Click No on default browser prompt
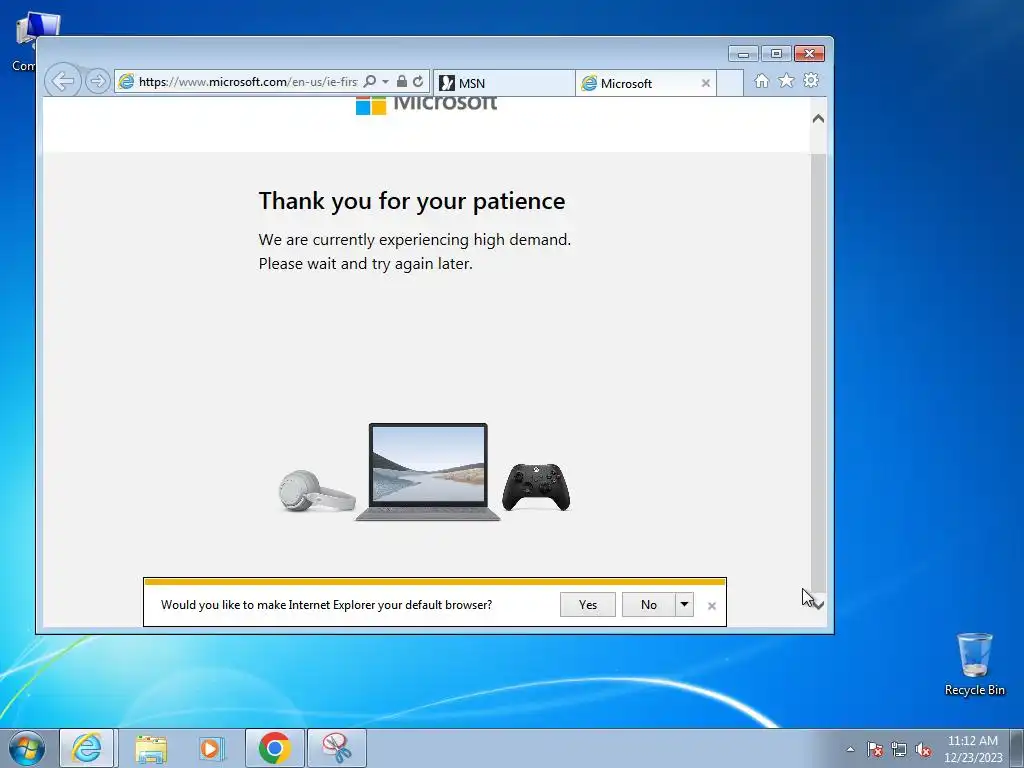1024x768 pixels. pos(648,605)
